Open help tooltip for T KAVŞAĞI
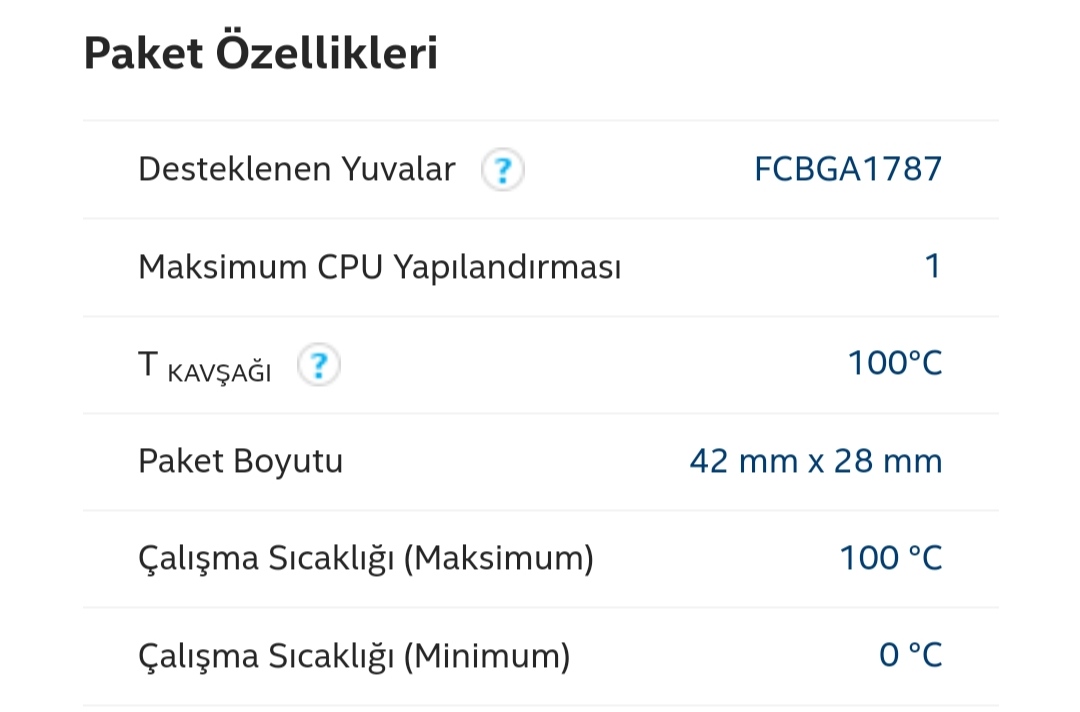This screenshot has height=712, width=1080. [319, 365]
